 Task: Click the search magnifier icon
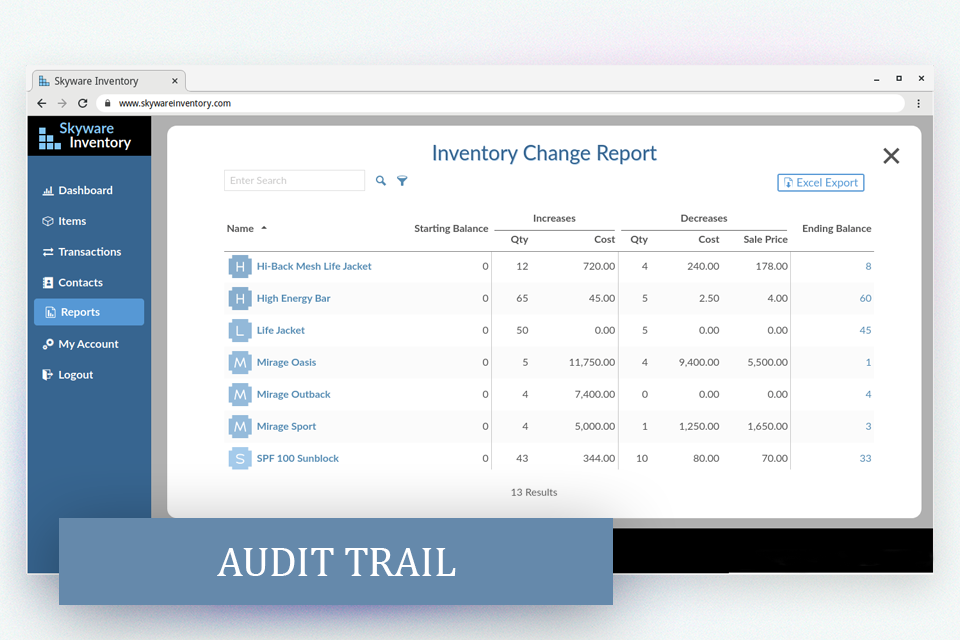pos(381,181)
